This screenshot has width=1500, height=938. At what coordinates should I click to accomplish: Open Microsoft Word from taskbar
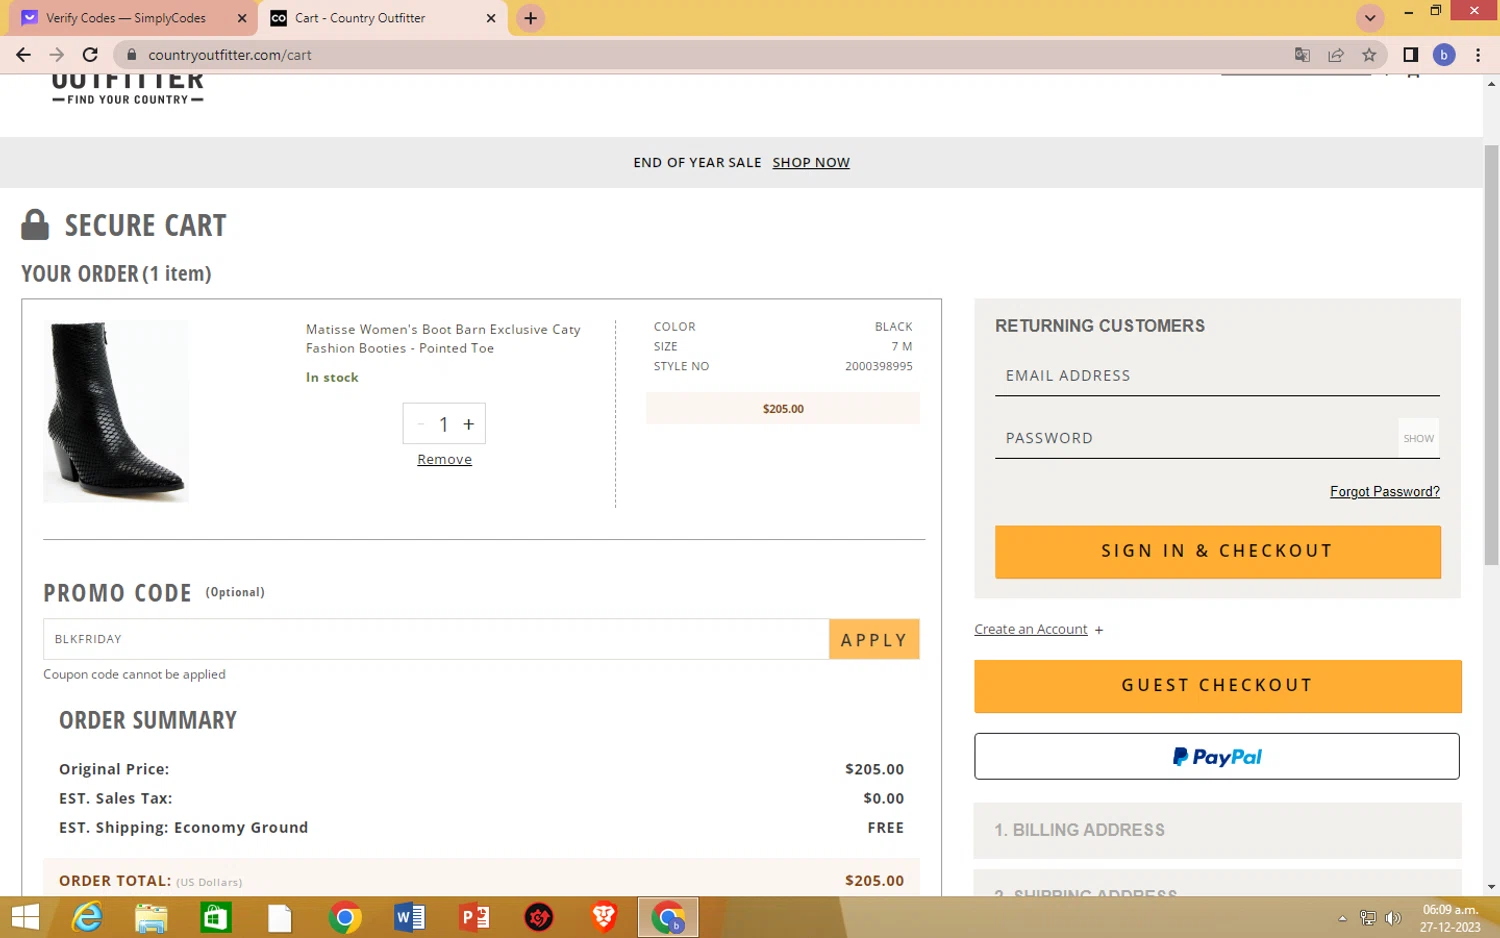coord(409,917)
